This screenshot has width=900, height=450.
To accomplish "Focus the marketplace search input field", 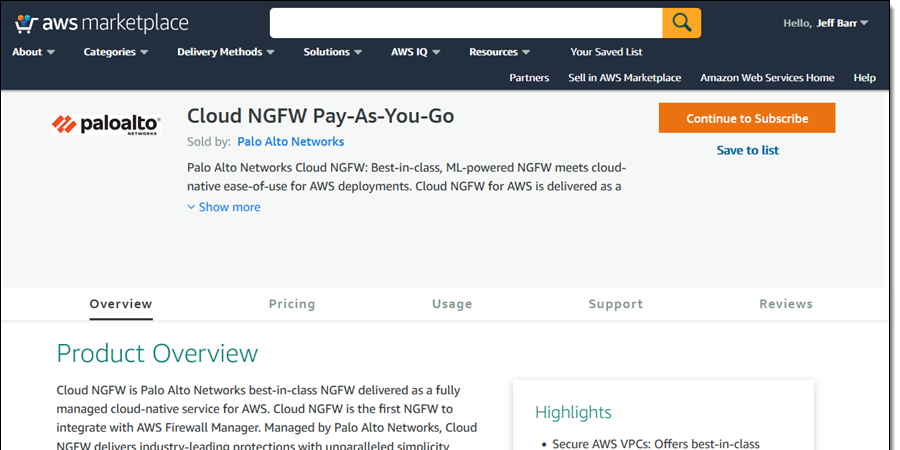I will click(466, 23).
